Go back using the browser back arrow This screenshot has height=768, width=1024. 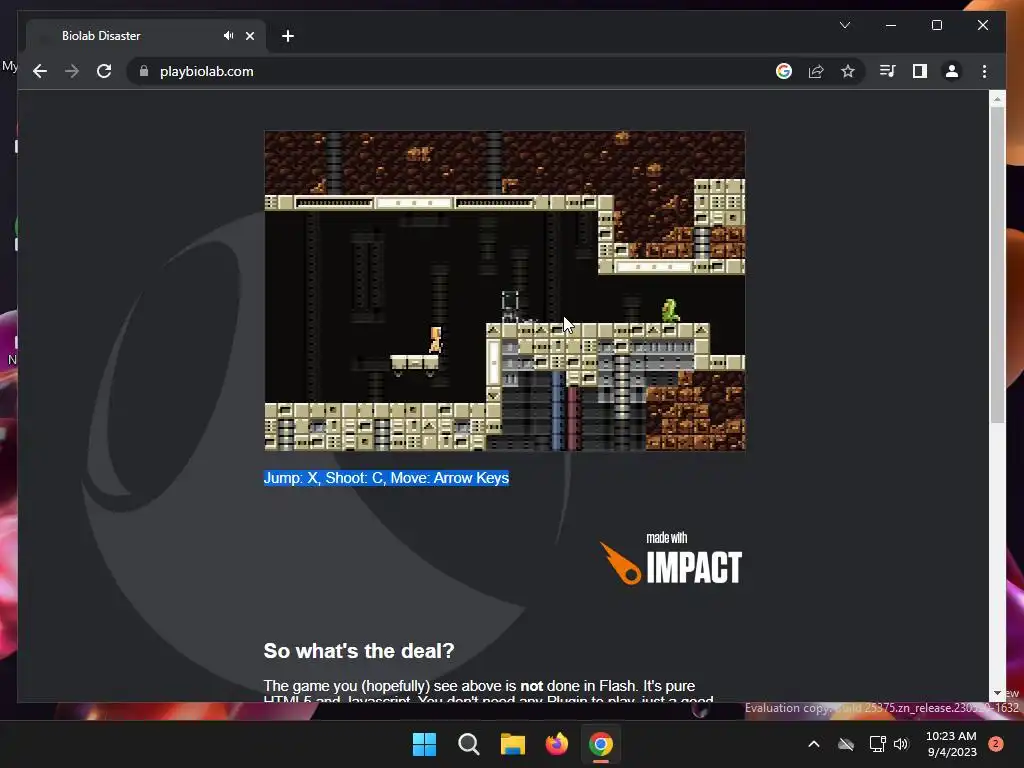40,71
